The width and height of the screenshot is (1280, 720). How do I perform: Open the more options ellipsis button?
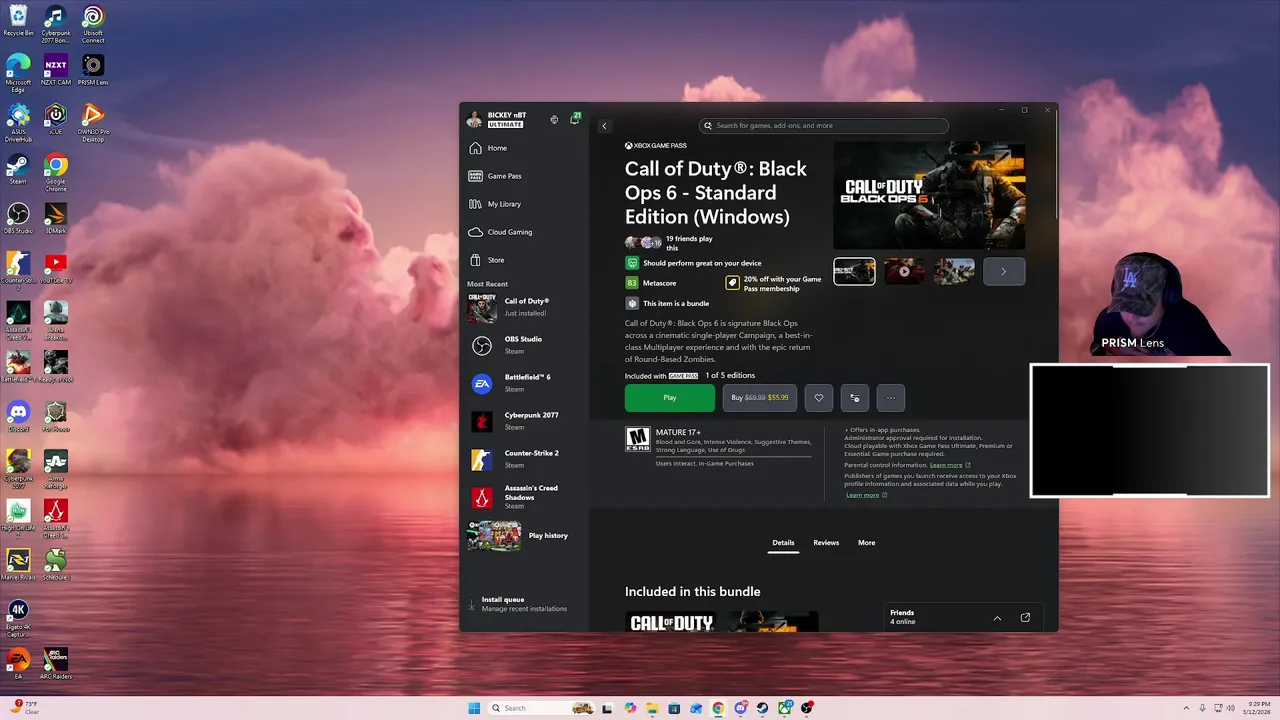[891, 398]
